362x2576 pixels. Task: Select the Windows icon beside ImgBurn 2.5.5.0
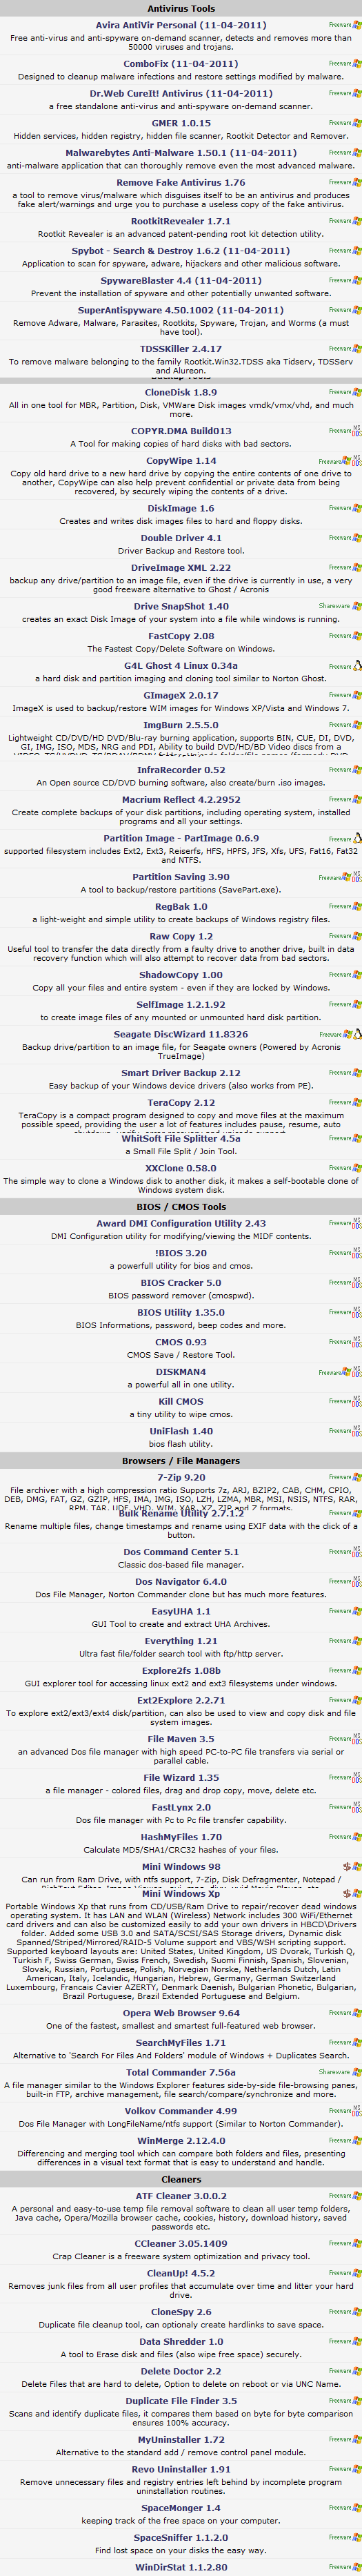click(357, 725)
